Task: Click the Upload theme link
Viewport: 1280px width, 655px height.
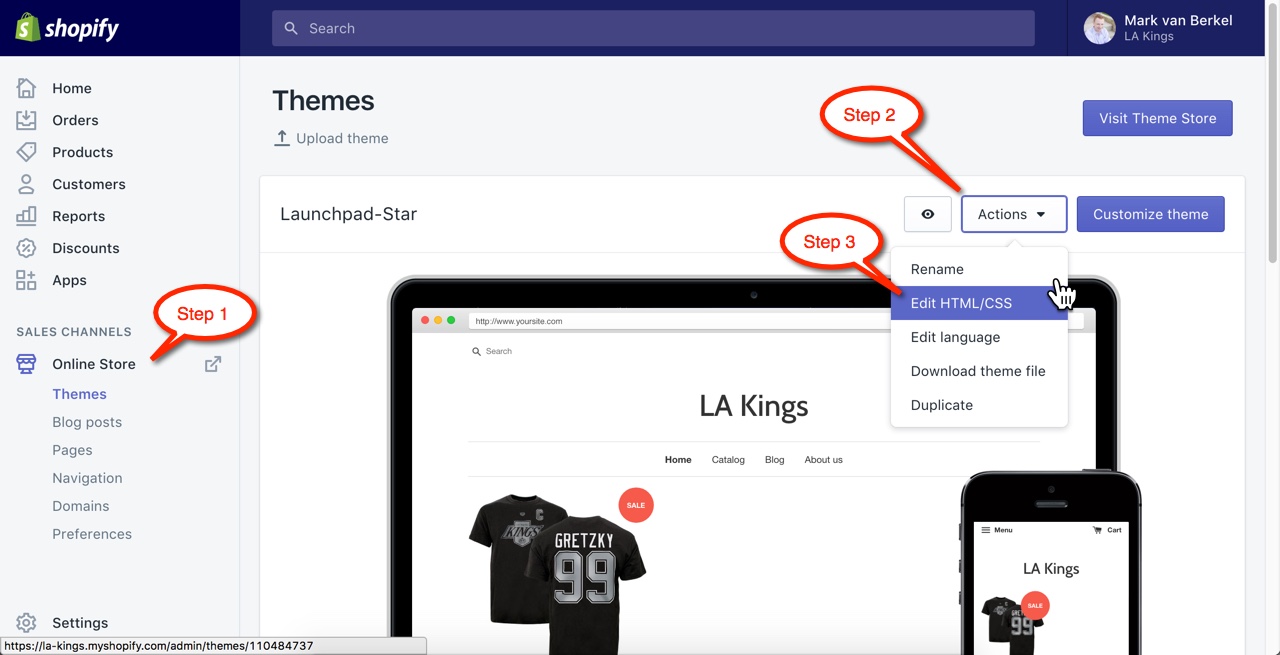Action: tap(331, 138)
